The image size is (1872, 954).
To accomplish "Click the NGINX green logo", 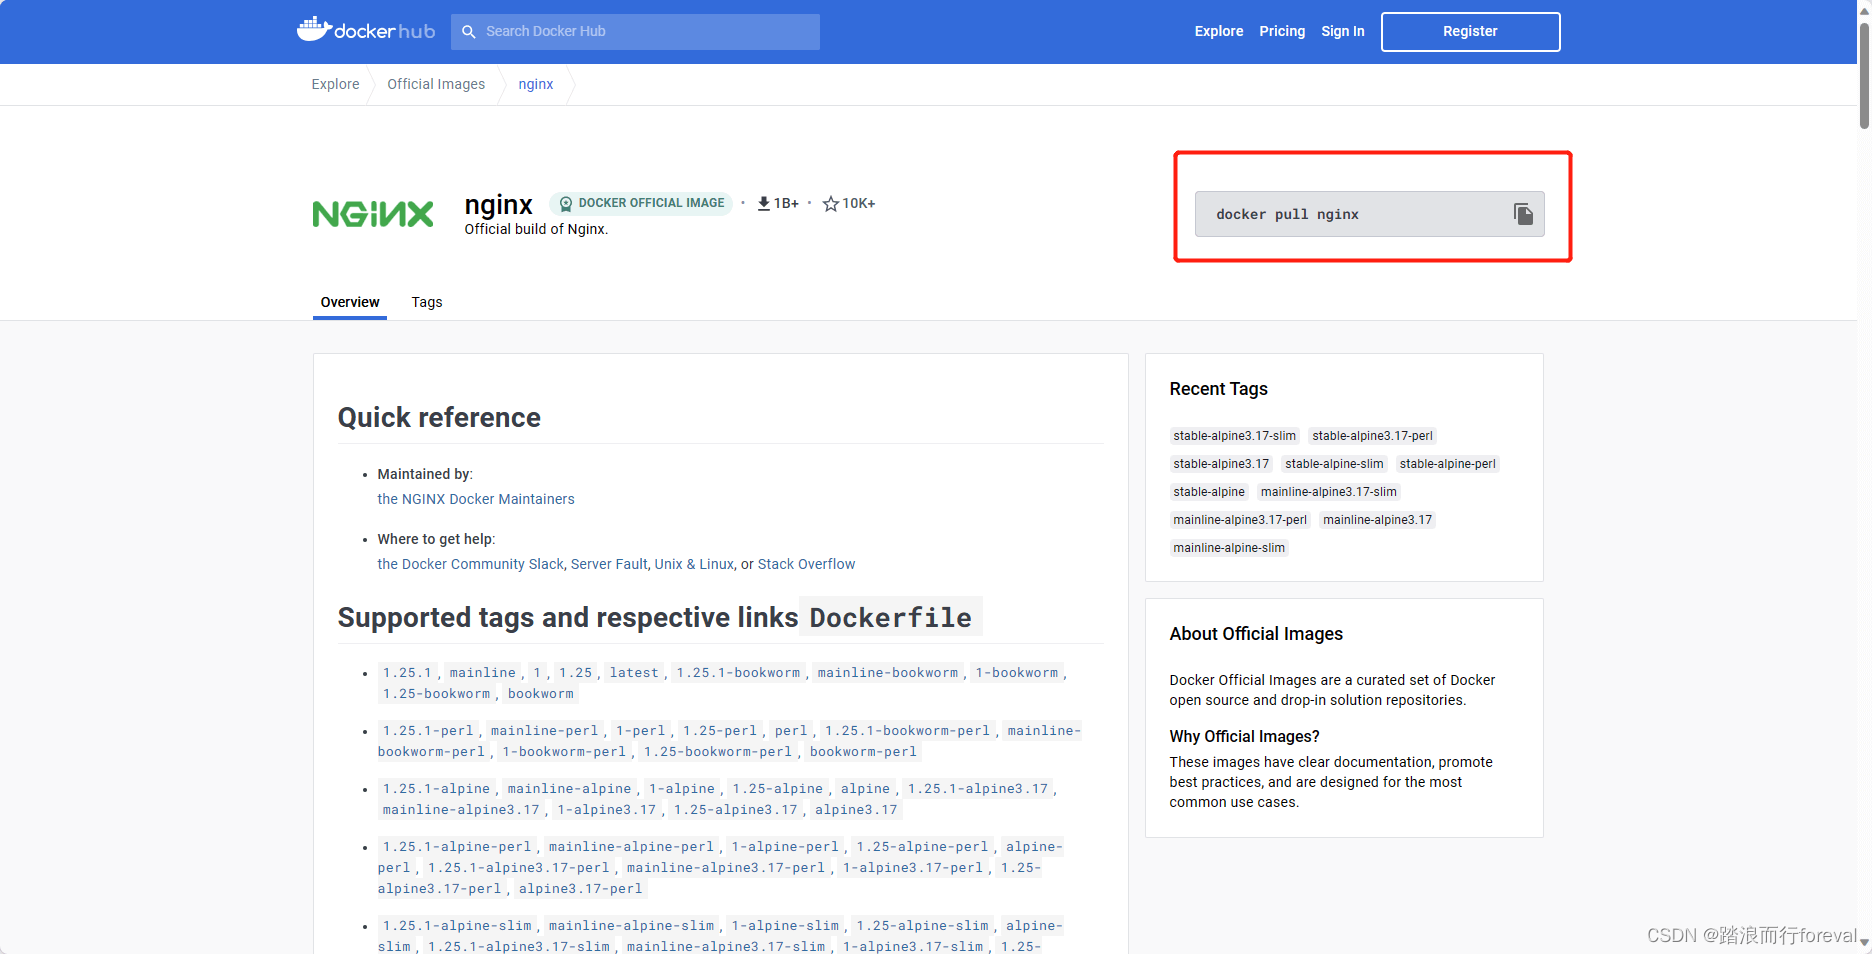I will (x=373, y=214).
